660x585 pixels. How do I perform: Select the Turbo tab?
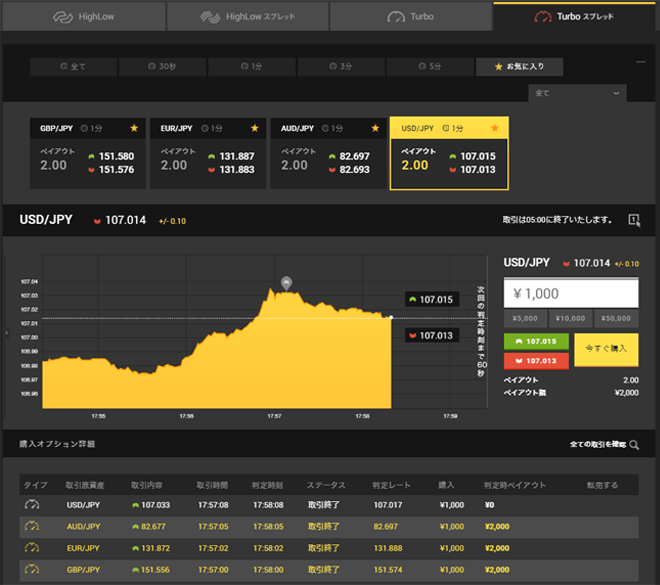tap(410, 16)
